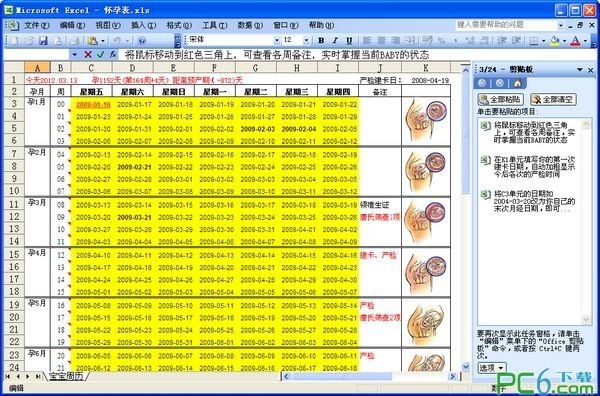Click the 全部粘贴 paste all button
Image resolution: width=600 pixels, height=396 pixels.
click(501, 99)
